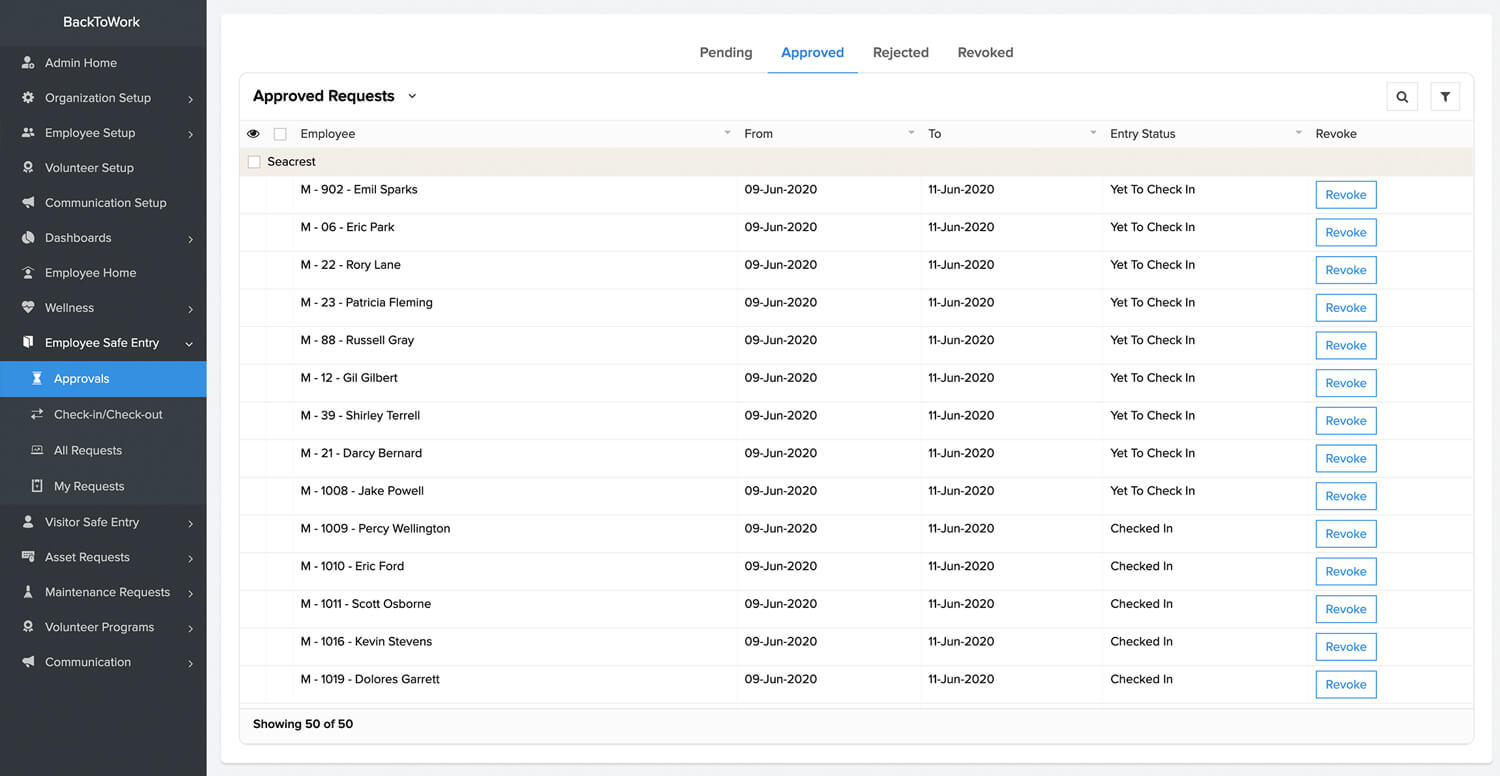Revoke Dolores Garrett's approved request

coord(1345,685)
